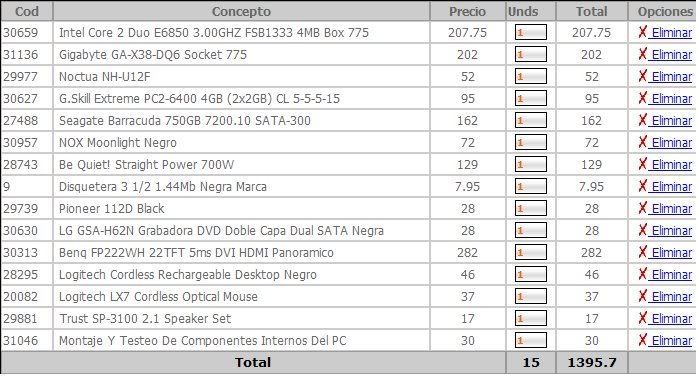Delete the Disquetera 3 1/2 item via Eliminar
Viewport: 696px width, 384px height.
(x=670, y=186)
